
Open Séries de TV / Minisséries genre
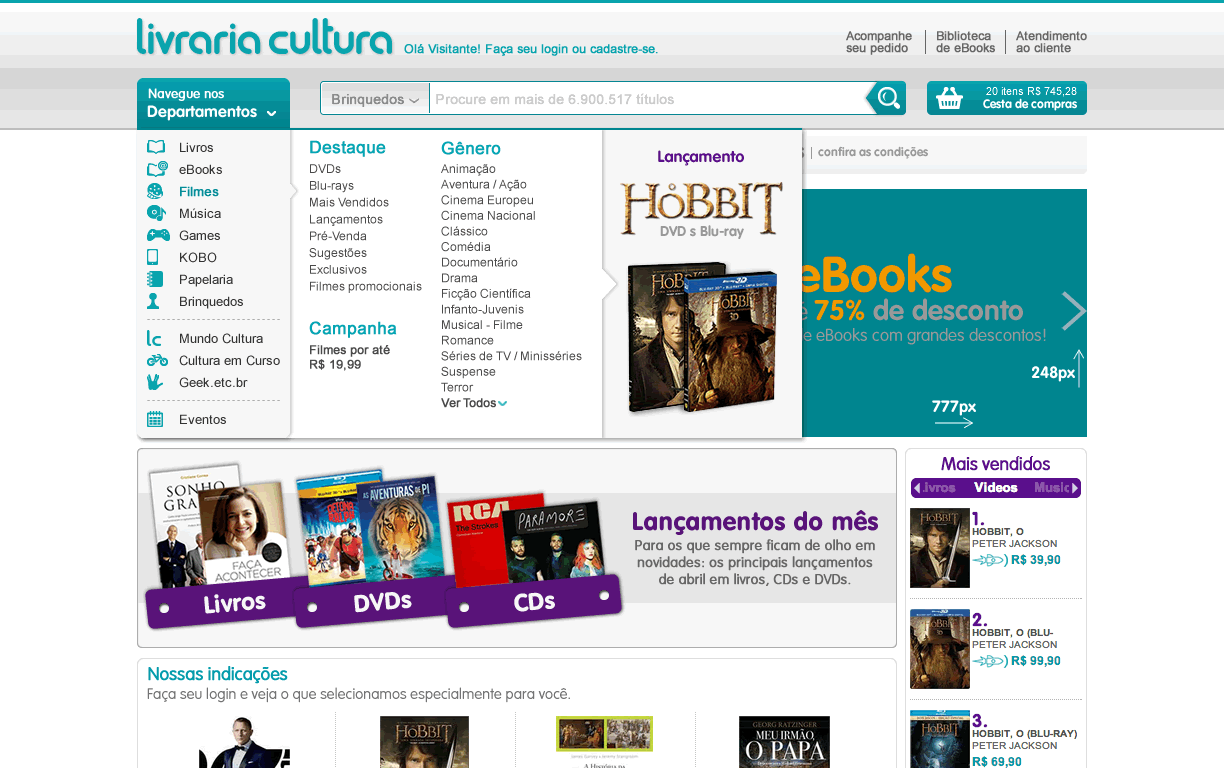point(511,356)
